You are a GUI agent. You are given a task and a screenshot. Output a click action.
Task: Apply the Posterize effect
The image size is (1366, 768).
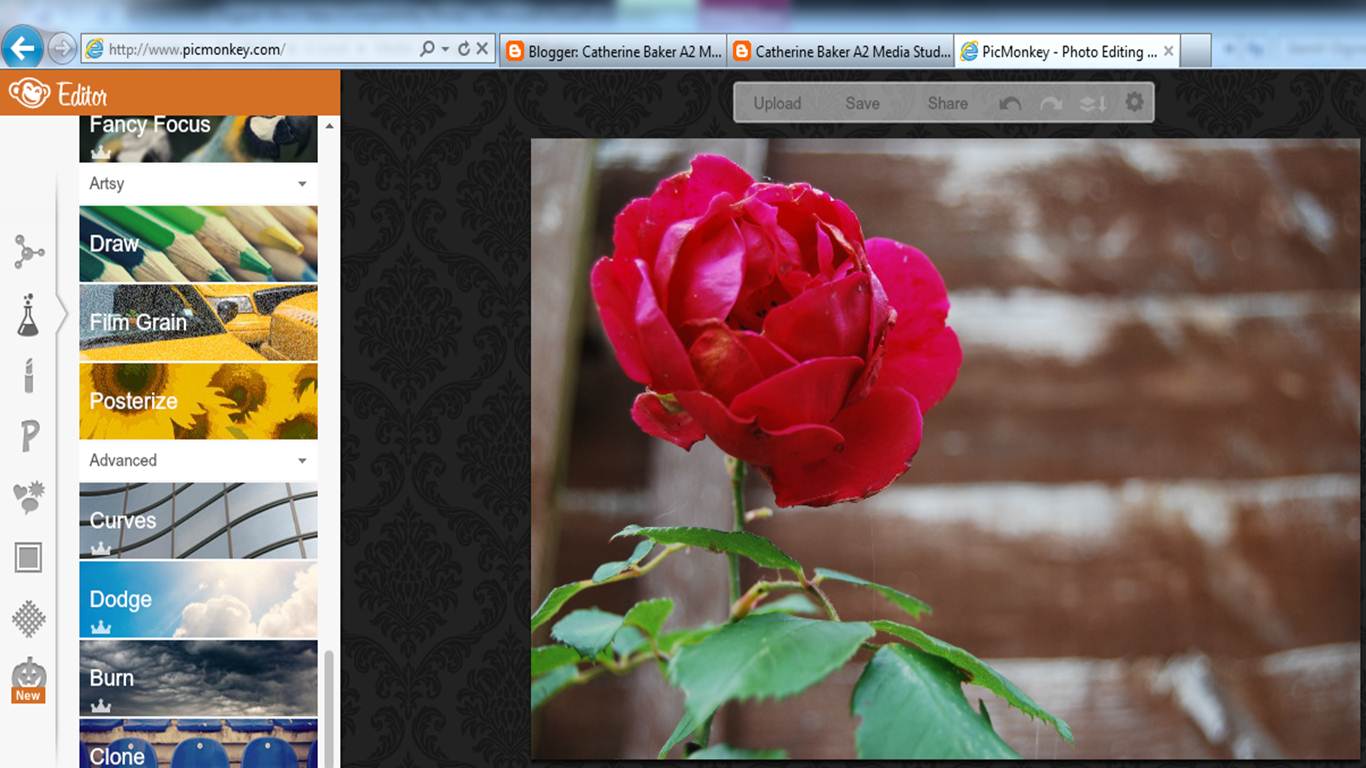(199, 401)
